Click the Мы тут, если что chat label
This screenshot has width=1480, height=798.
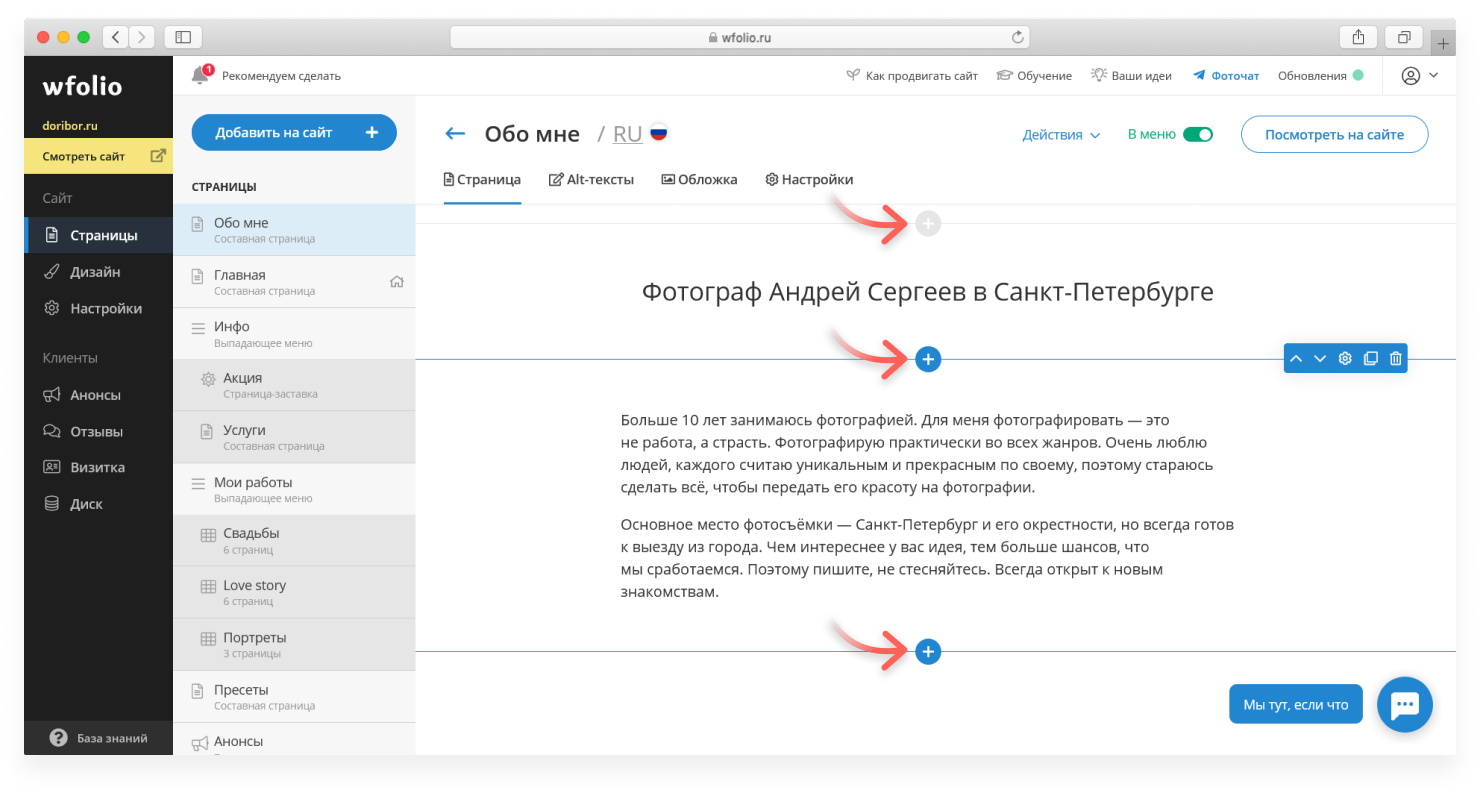pyautogui.click(x=1296, y=705)
